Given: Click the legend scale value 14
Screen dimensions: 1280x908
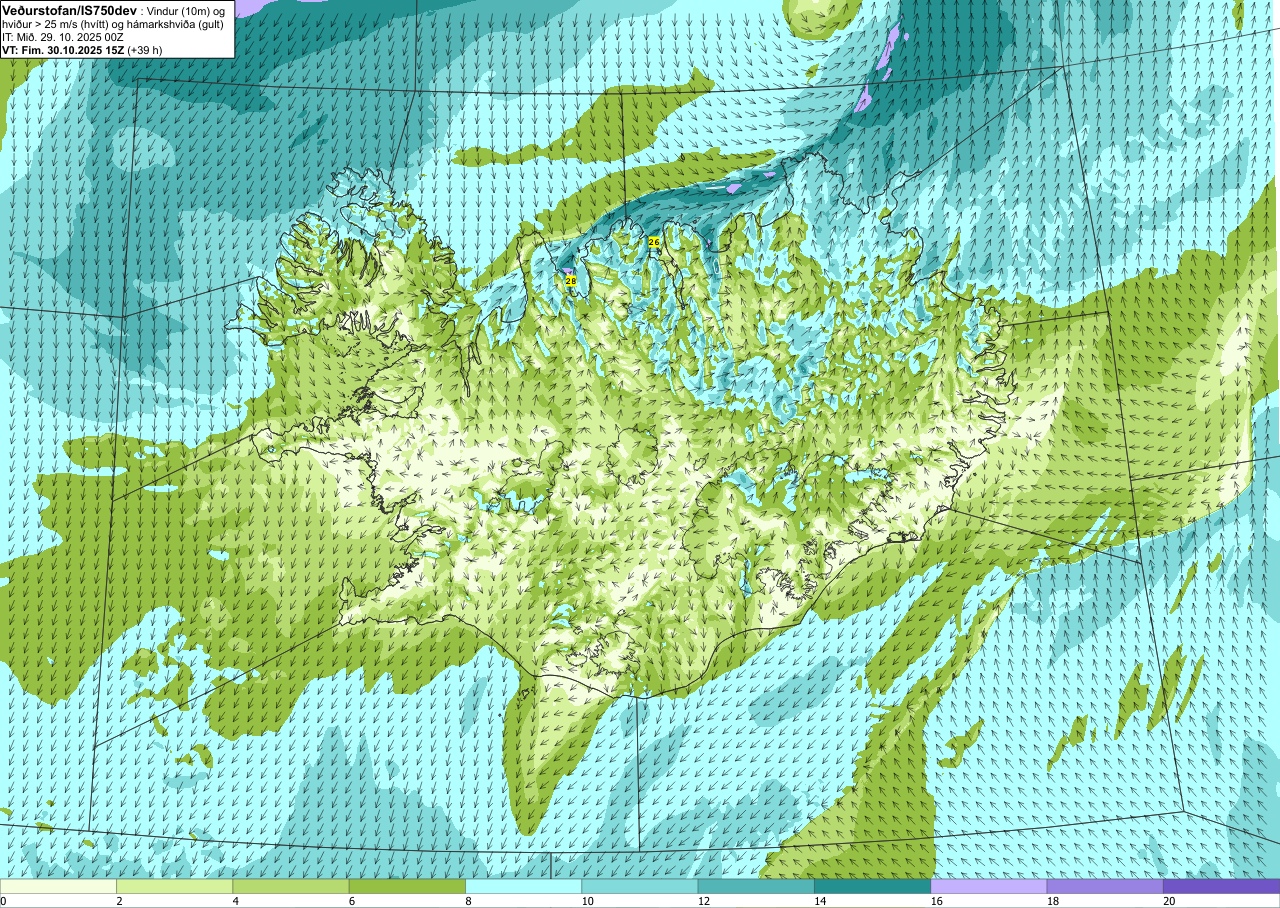Looking at the screenshot, I should click(818, 901).
